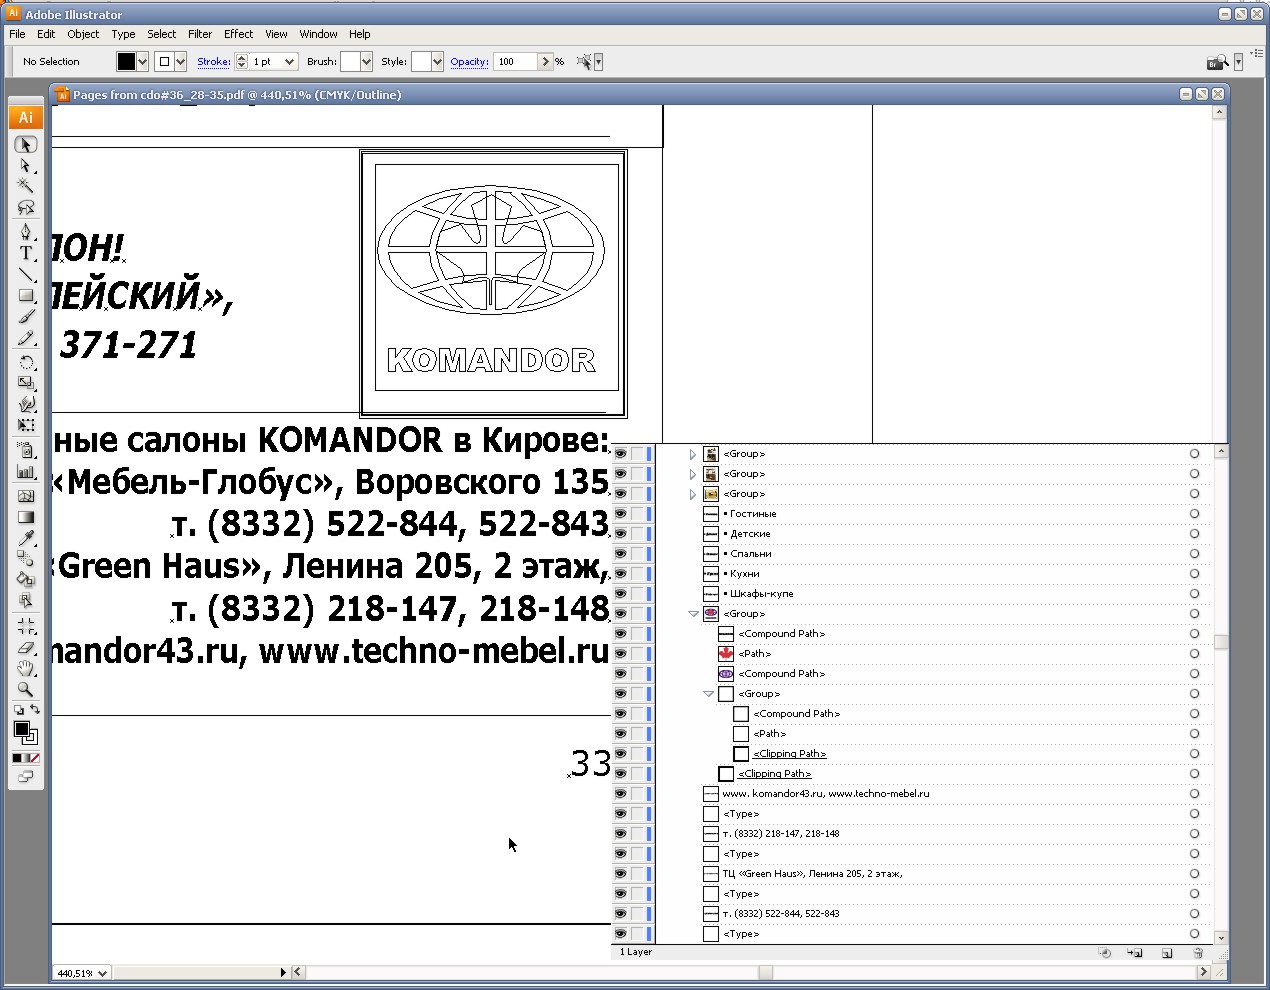
Task: Hide the Спальни layer item
Action: 621,554
